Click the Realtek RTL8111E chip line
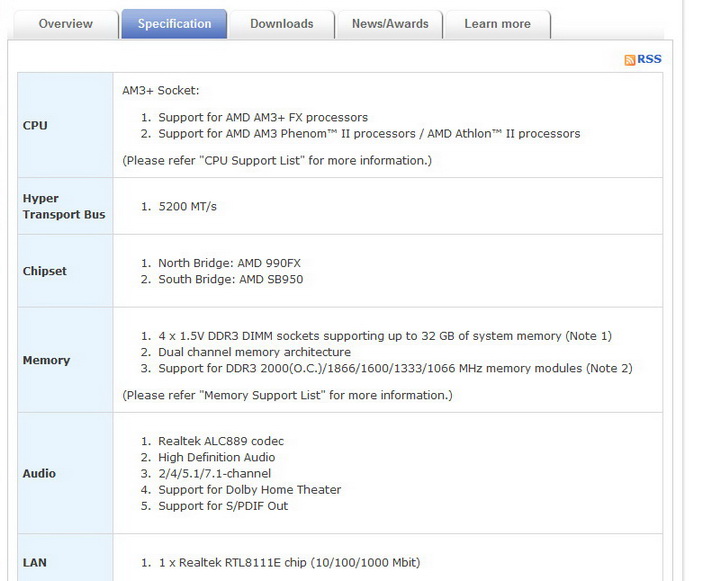The image size is (720, 581). point(289,563)
